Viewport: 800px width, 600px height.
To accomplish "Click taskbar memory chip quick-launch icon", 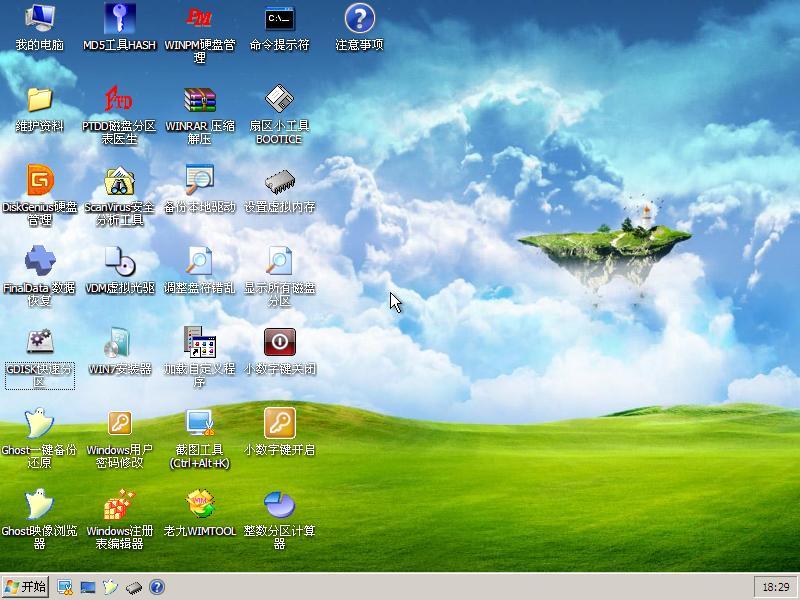I will 134,588.
